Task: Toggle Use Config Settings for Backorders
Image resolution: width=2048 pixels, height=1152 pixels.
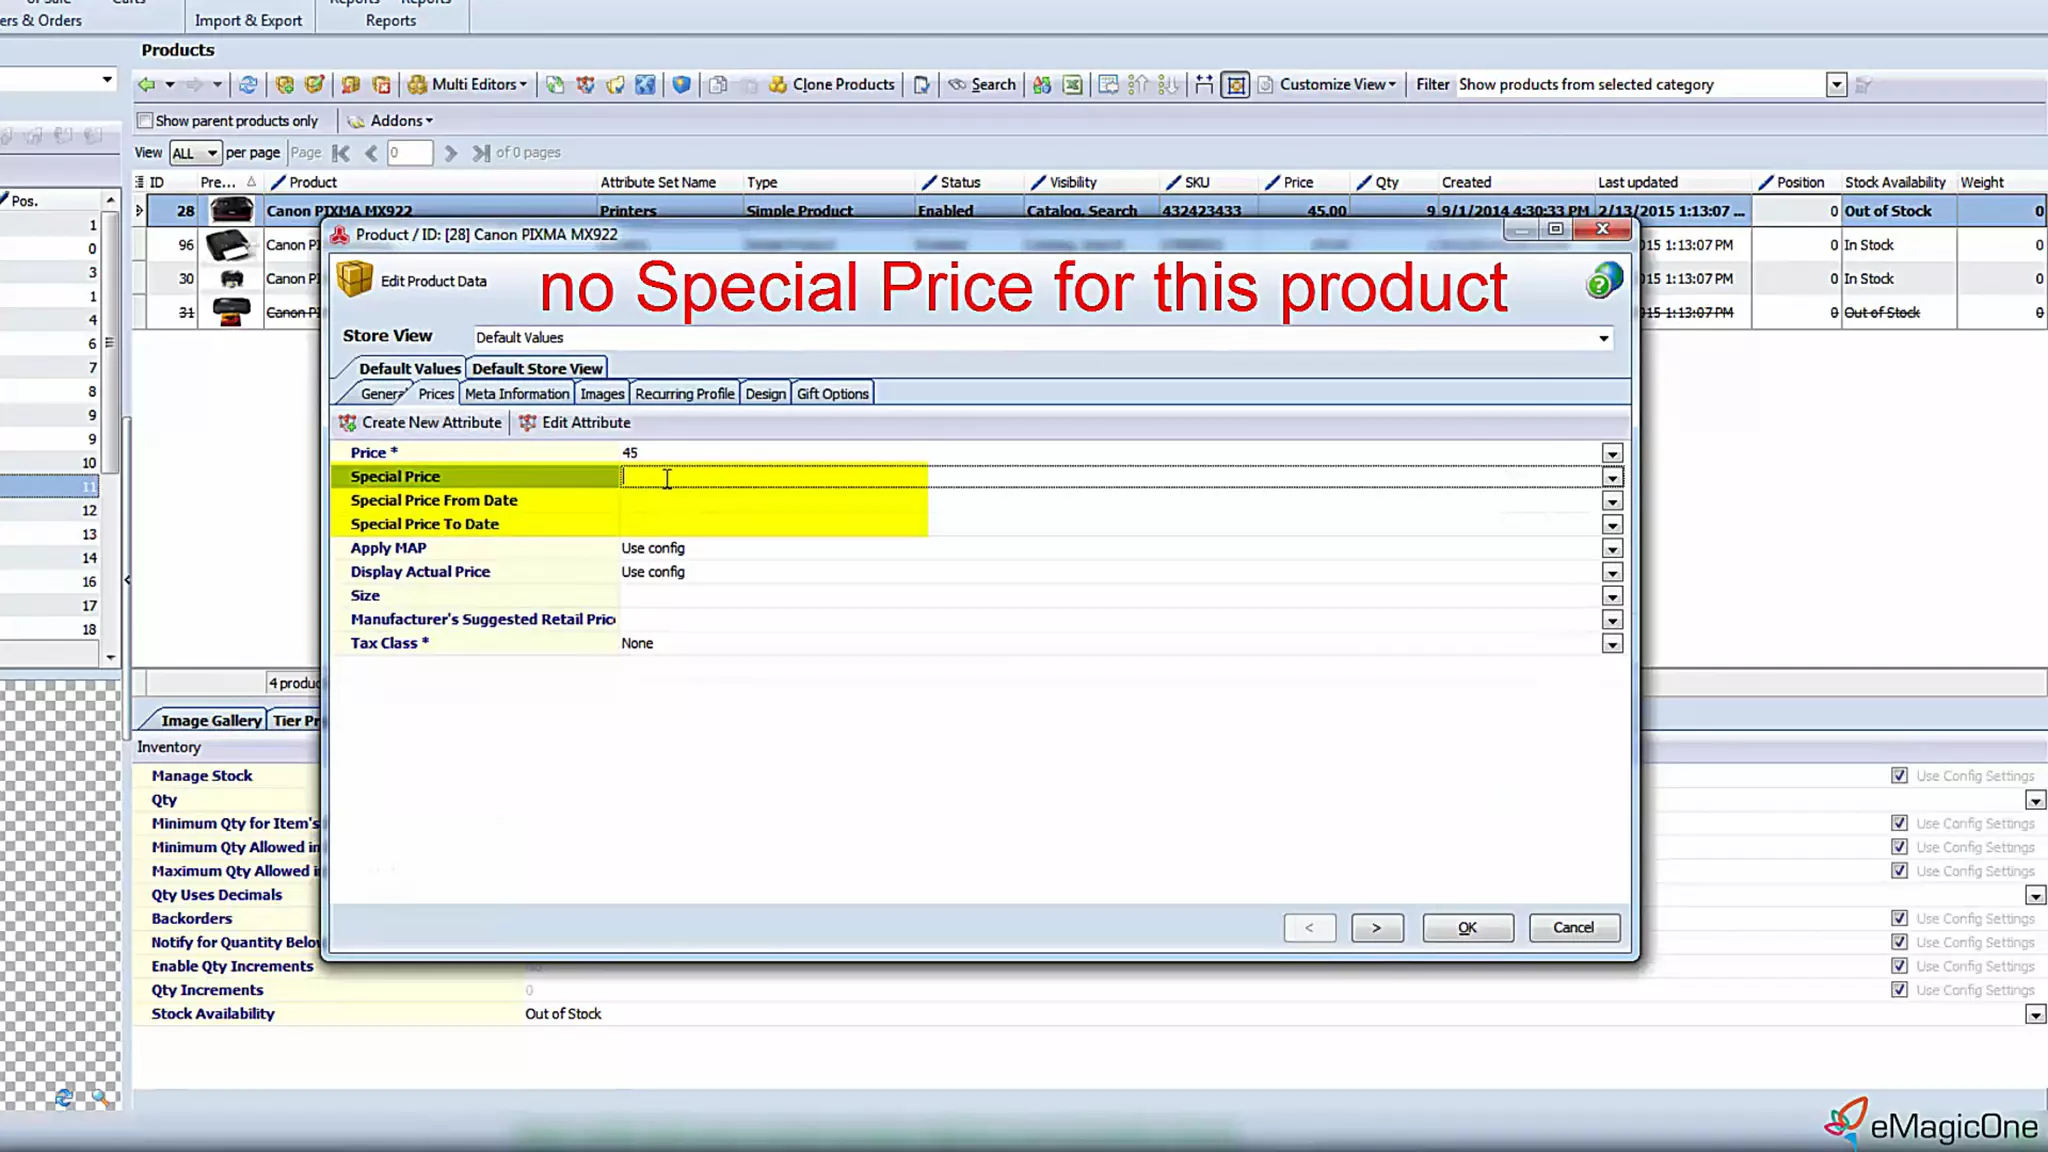Action: coord(1899,919)
